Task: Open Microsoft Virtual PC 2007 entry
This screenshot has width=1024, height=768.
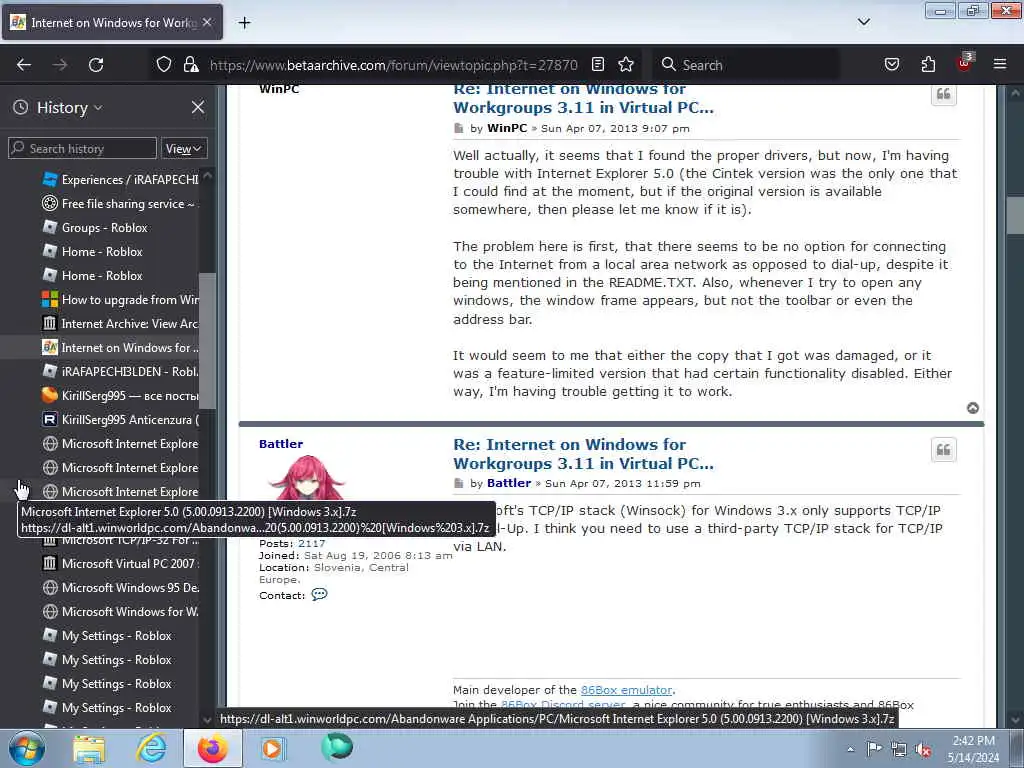Action: click(120, 564)
